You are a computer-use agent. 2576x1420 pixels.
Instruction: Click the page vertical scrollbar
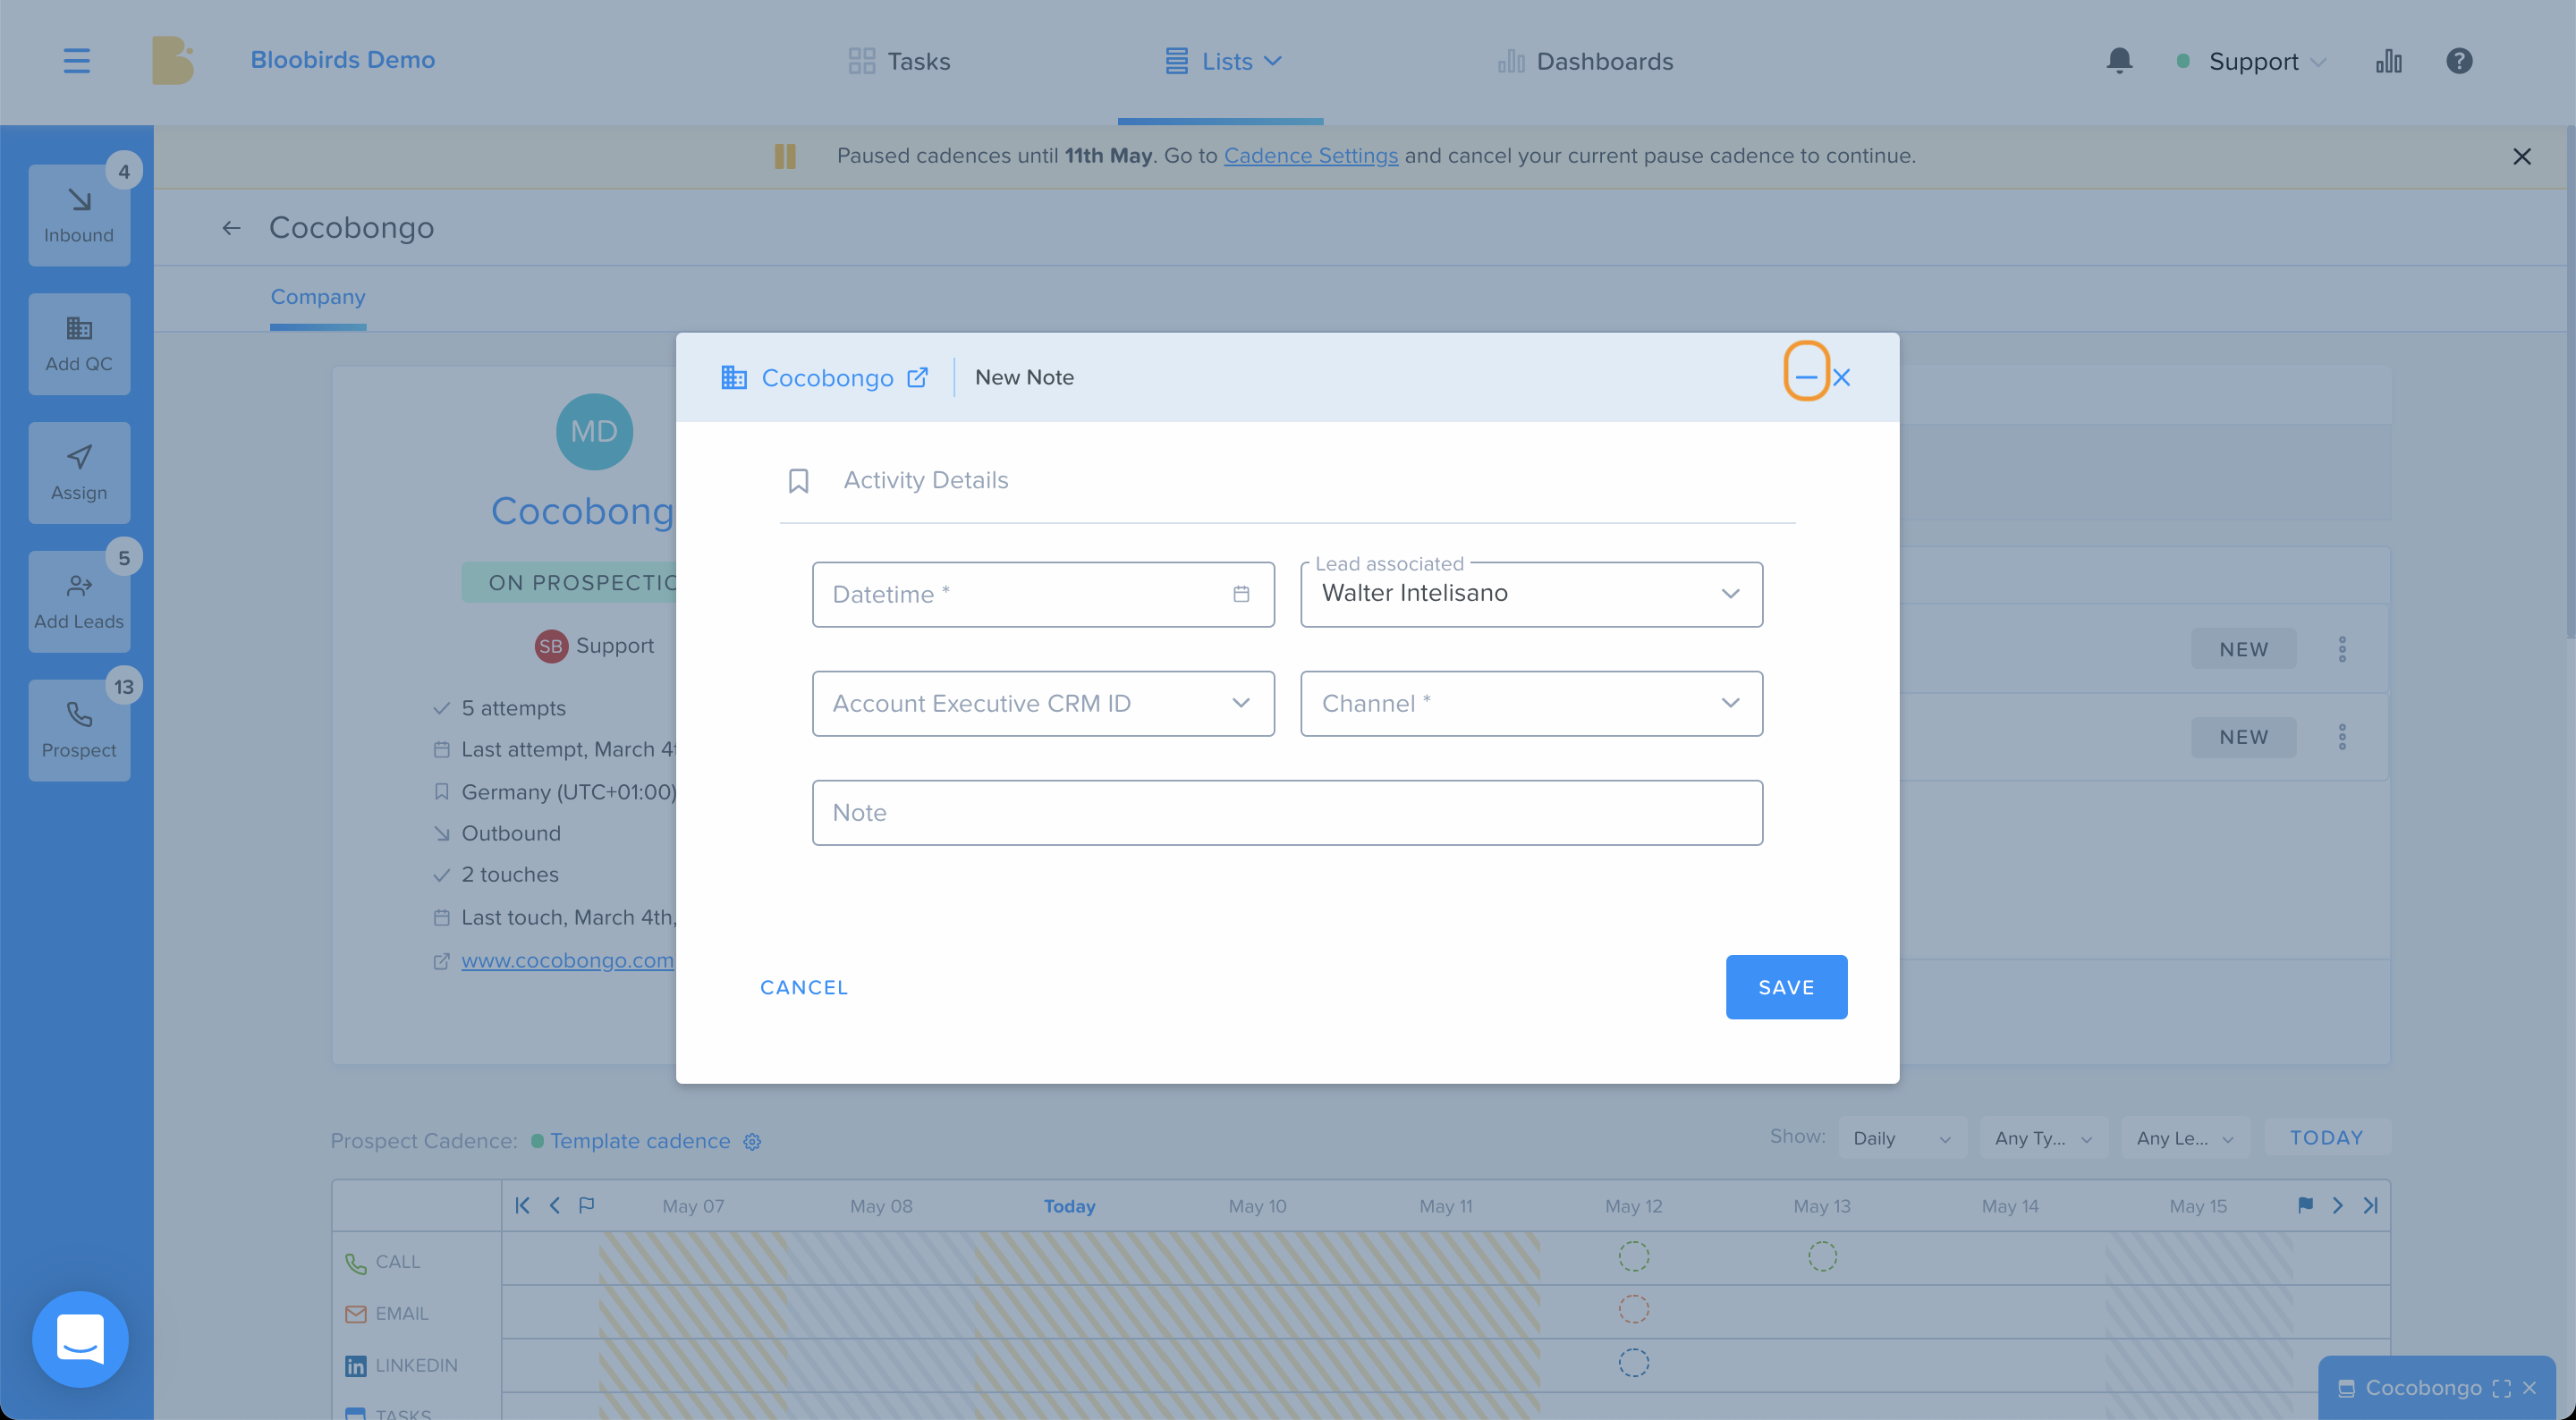[2569, 380]
